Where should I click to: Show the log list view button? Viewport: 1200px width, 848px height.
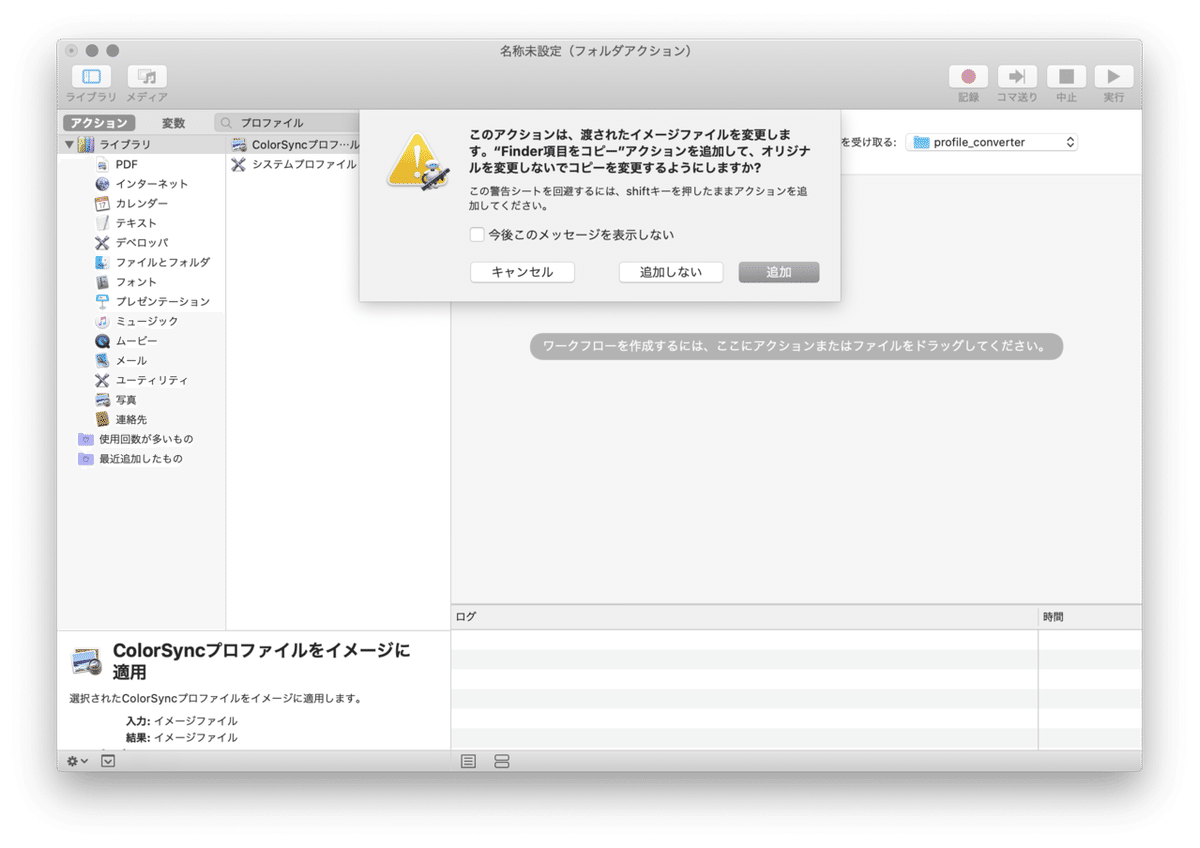point(468,761)
